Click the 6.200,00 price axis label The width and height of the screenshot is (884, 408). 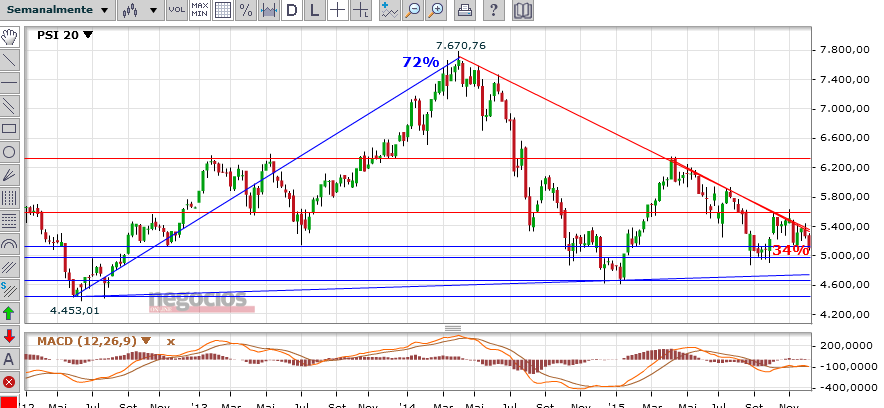click(843, 167)
